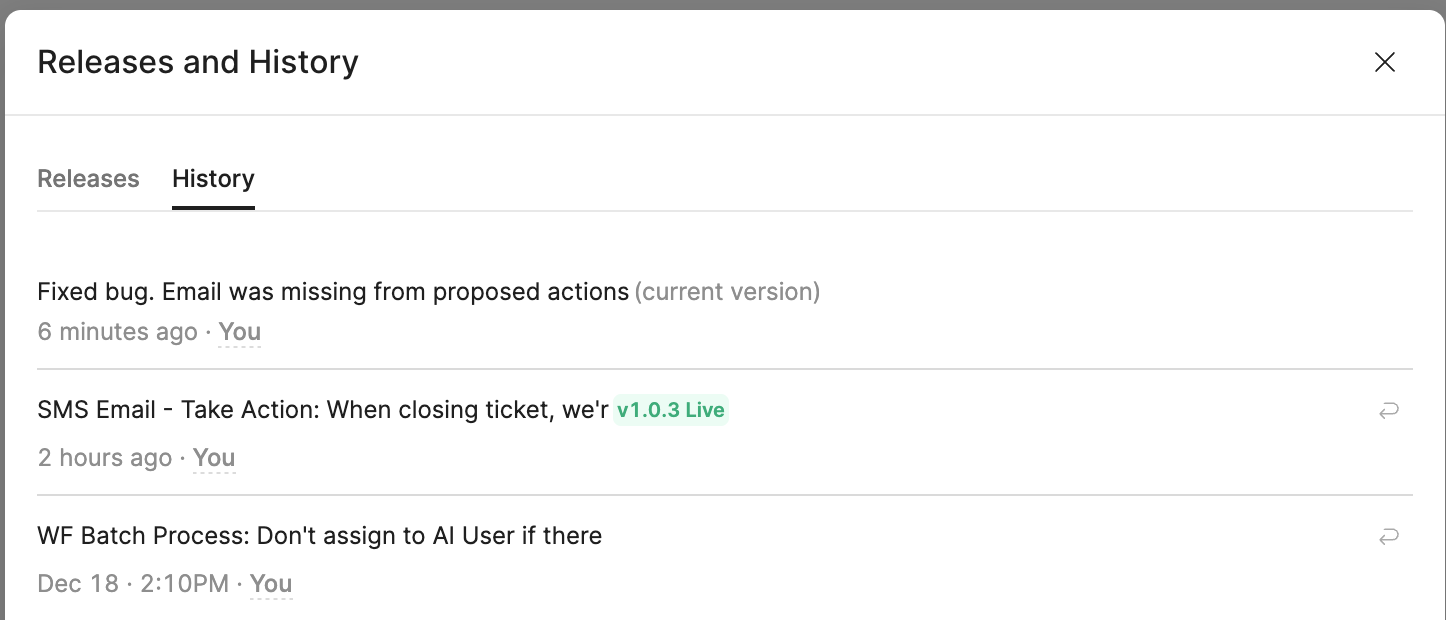Screen dimensions: 1446x620
Task: Restore the SMS Email Take Action version
Action: 1389,410
